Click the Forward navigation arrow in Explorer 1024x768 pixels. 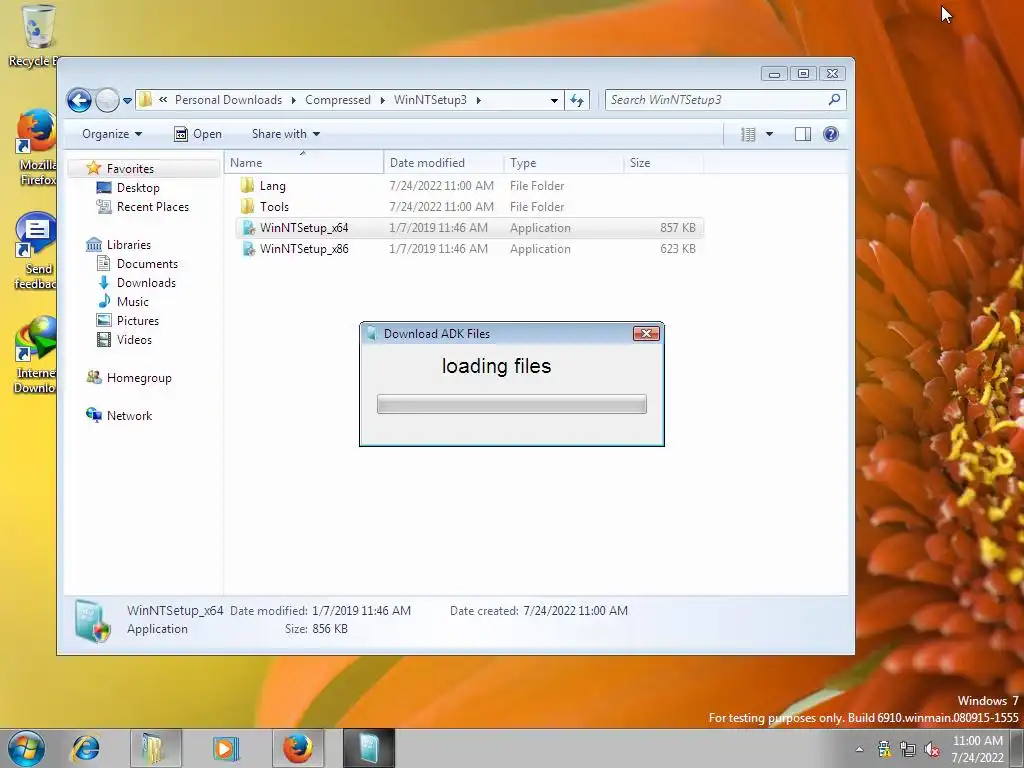pyautogui.click(x=107, y=101)
